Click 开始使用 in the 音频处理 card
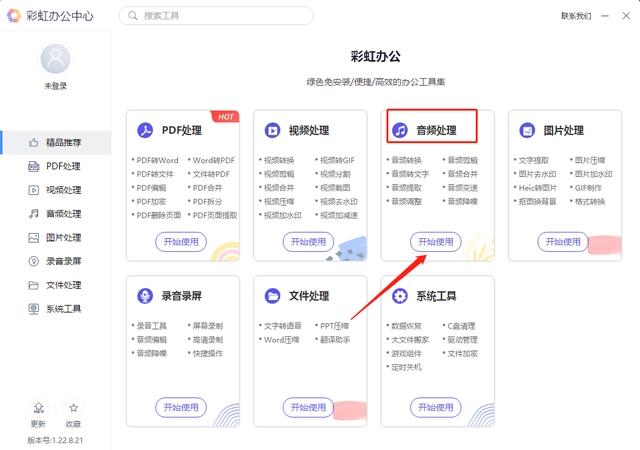The image size is (640, 450). click(x=436, y=242)
